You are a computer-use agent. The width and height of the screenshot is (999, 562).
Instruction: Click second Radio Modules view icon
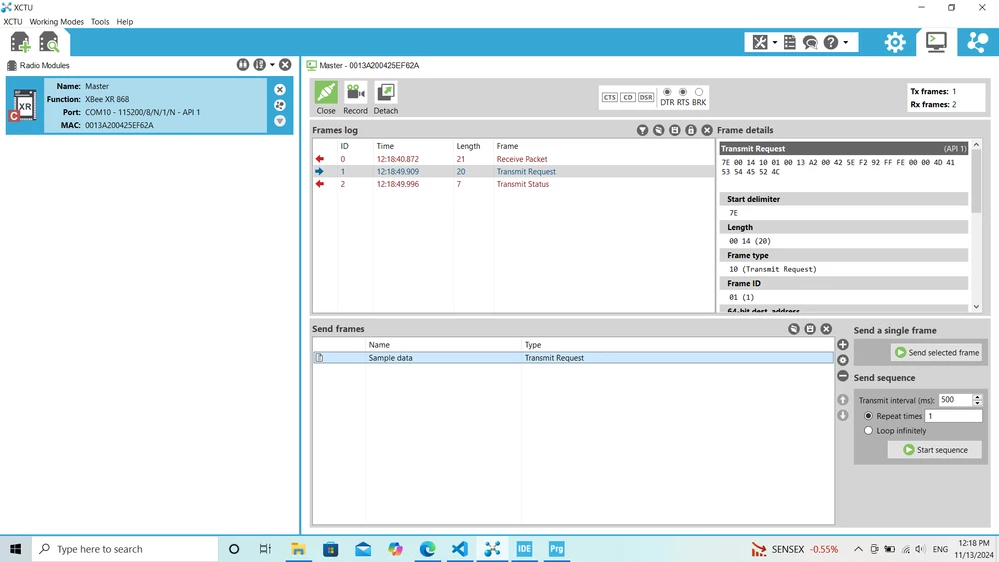[x=259, y=65]
